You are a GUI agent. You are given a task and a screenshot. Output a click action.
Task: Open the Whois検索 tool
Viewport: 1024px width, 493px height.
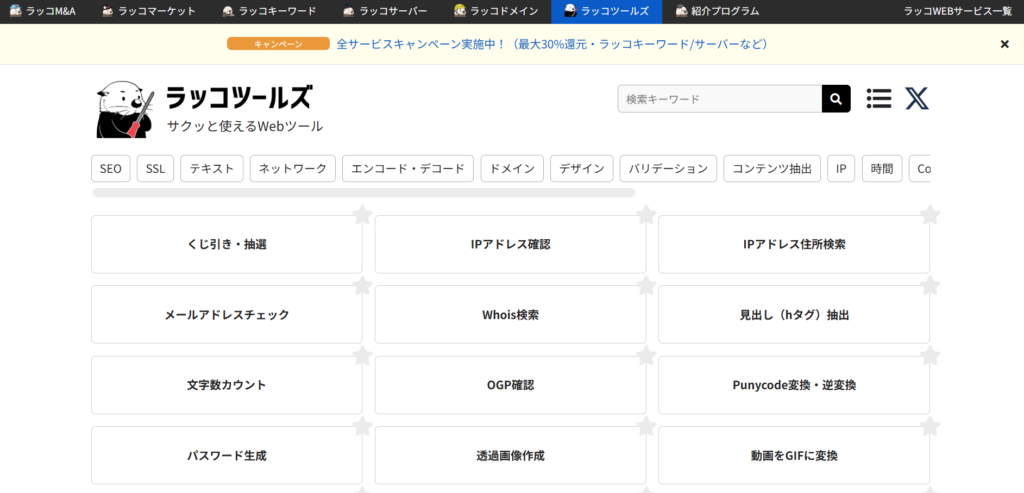tap(510, 315)
